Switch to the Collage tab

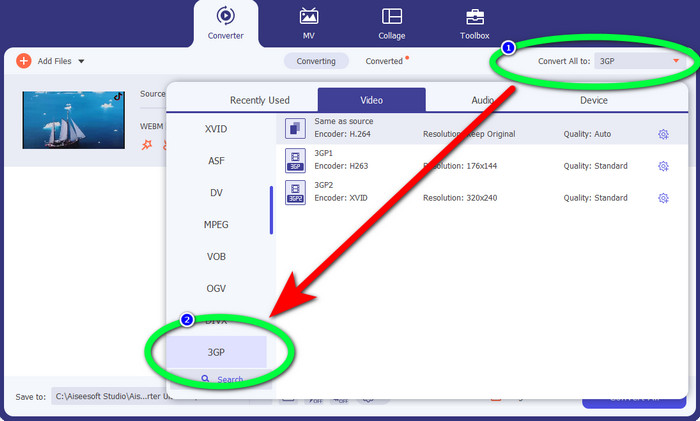[x=392, y=23]
